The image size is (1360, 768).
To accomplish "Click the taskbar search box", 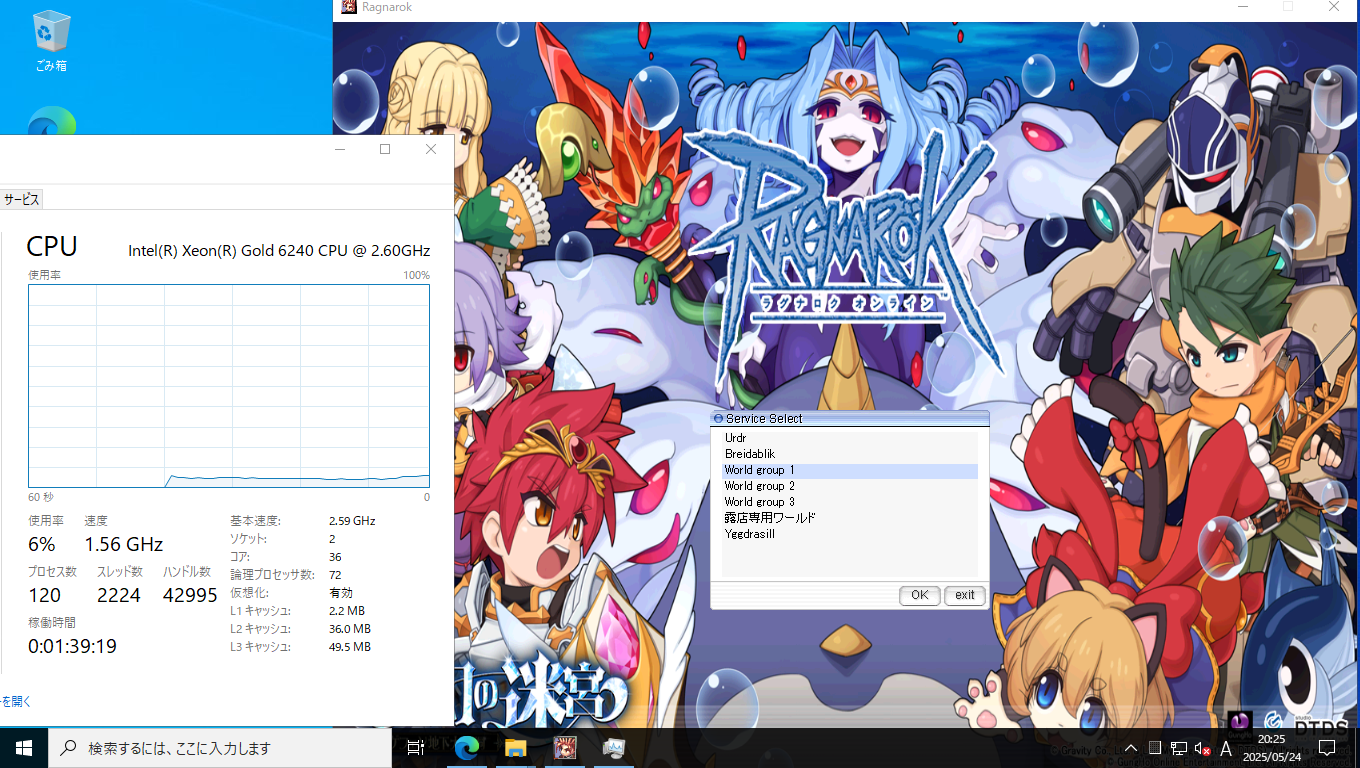I will click(x=220, y=748).
